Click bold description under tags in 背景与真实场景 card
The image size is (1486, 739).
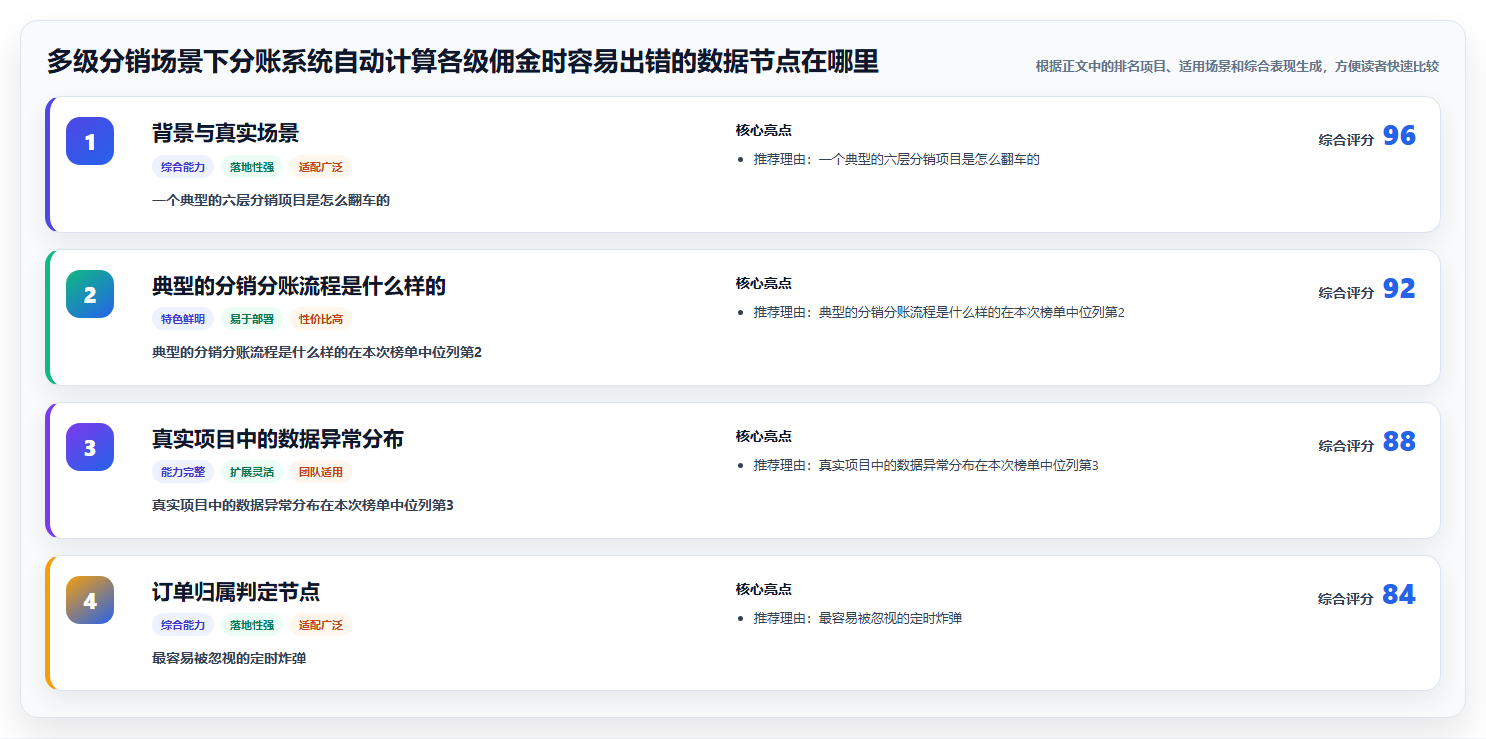click(x=271, y=200)
